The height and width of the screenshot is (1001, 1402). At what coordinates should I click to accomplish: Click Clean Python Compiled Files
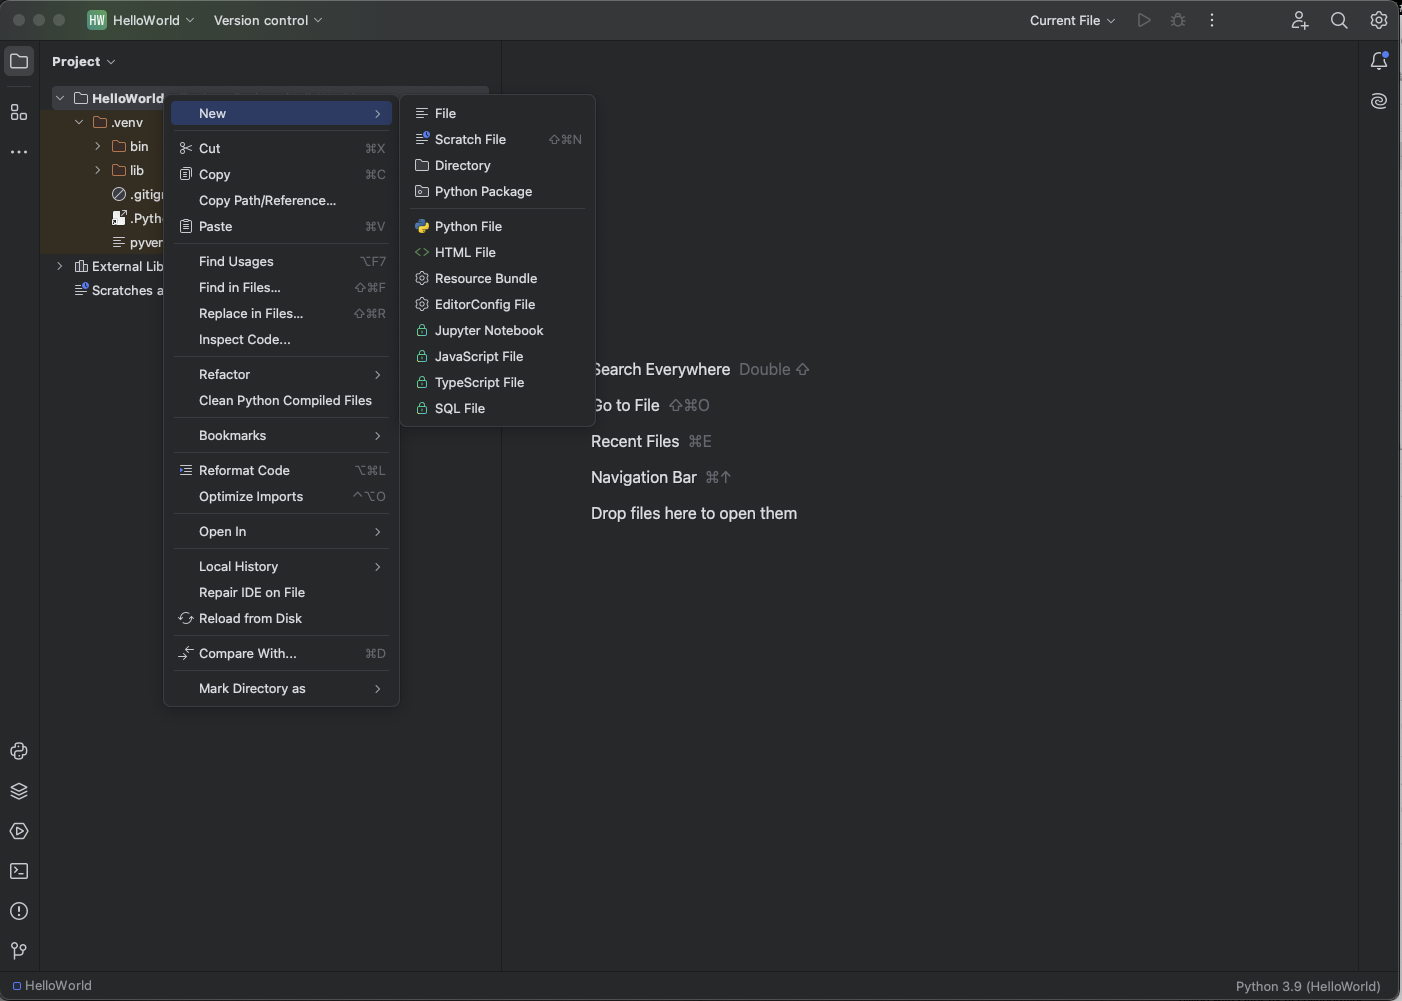(x=281, y=400)
